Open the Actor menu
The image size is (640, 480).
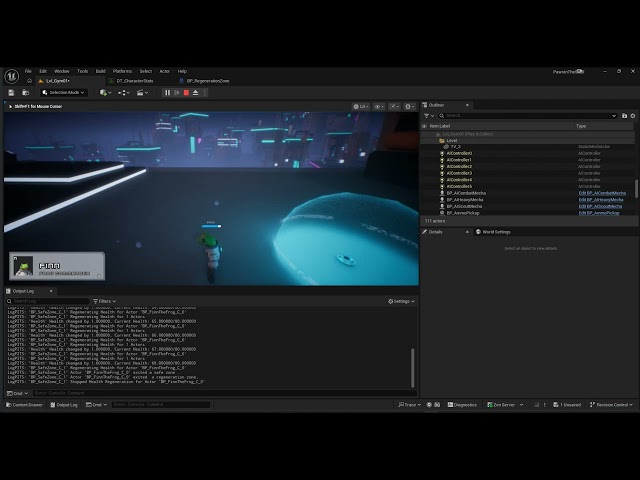164,71
